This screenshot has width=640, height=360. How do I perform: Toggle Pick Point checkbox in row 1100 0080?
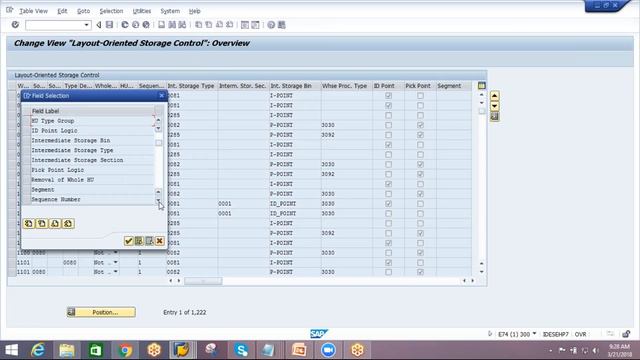coord(420,253)
